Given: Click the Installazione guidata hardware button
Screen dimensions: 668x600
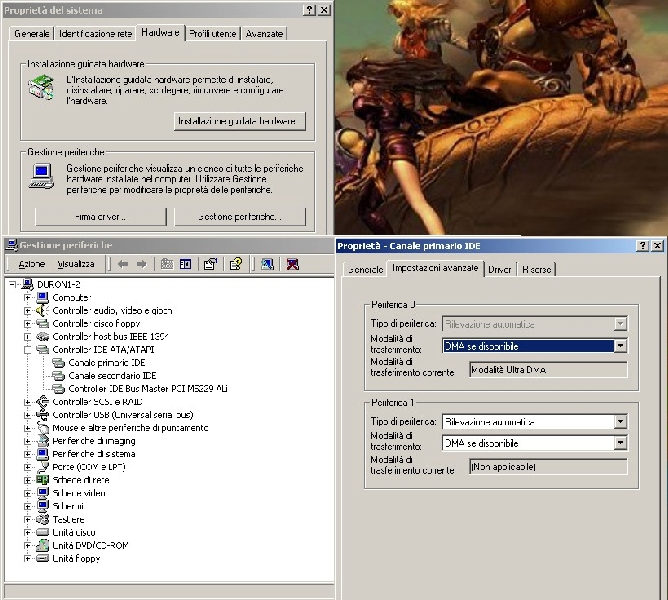Looking at the screenshot, I should click(x=240, y=121).
